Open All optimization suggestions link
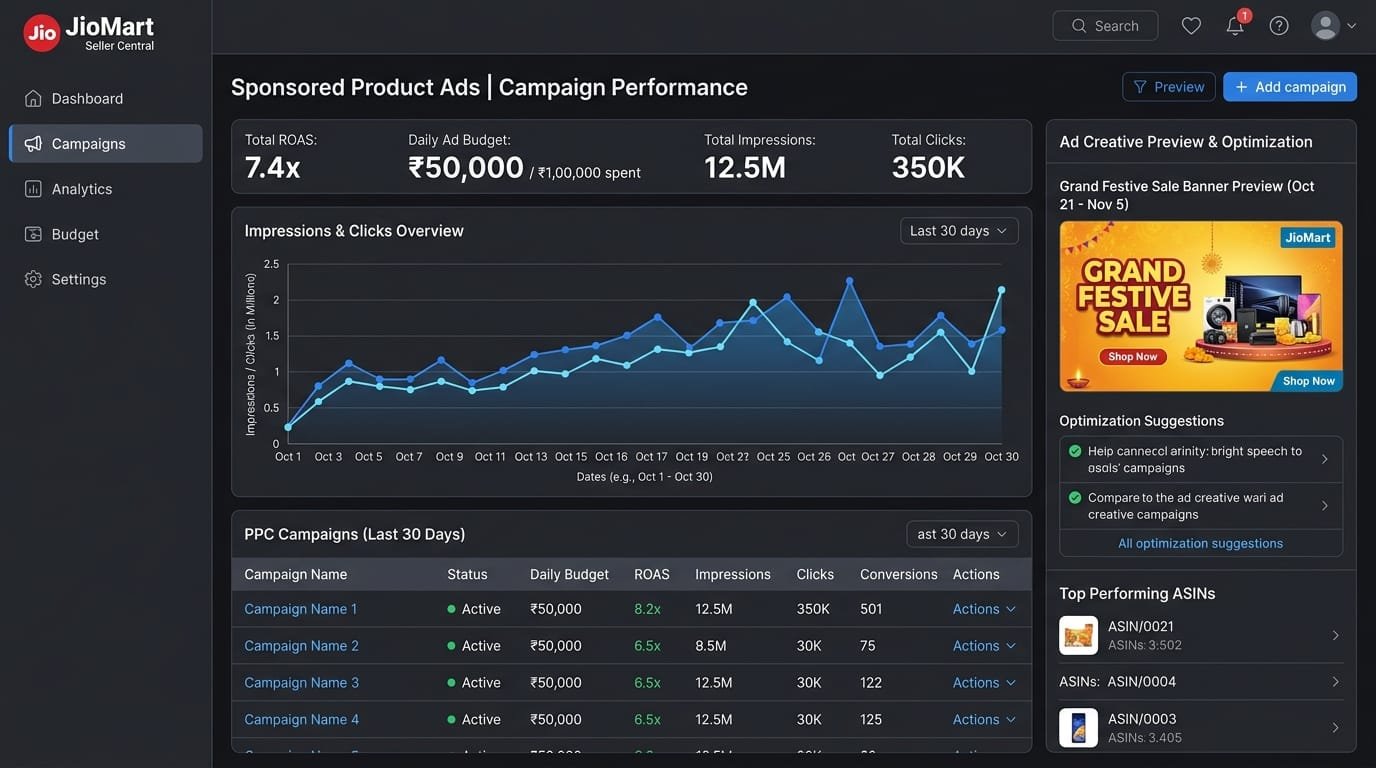This screenshot has height=768, width=1376. tap(1200, 543)
